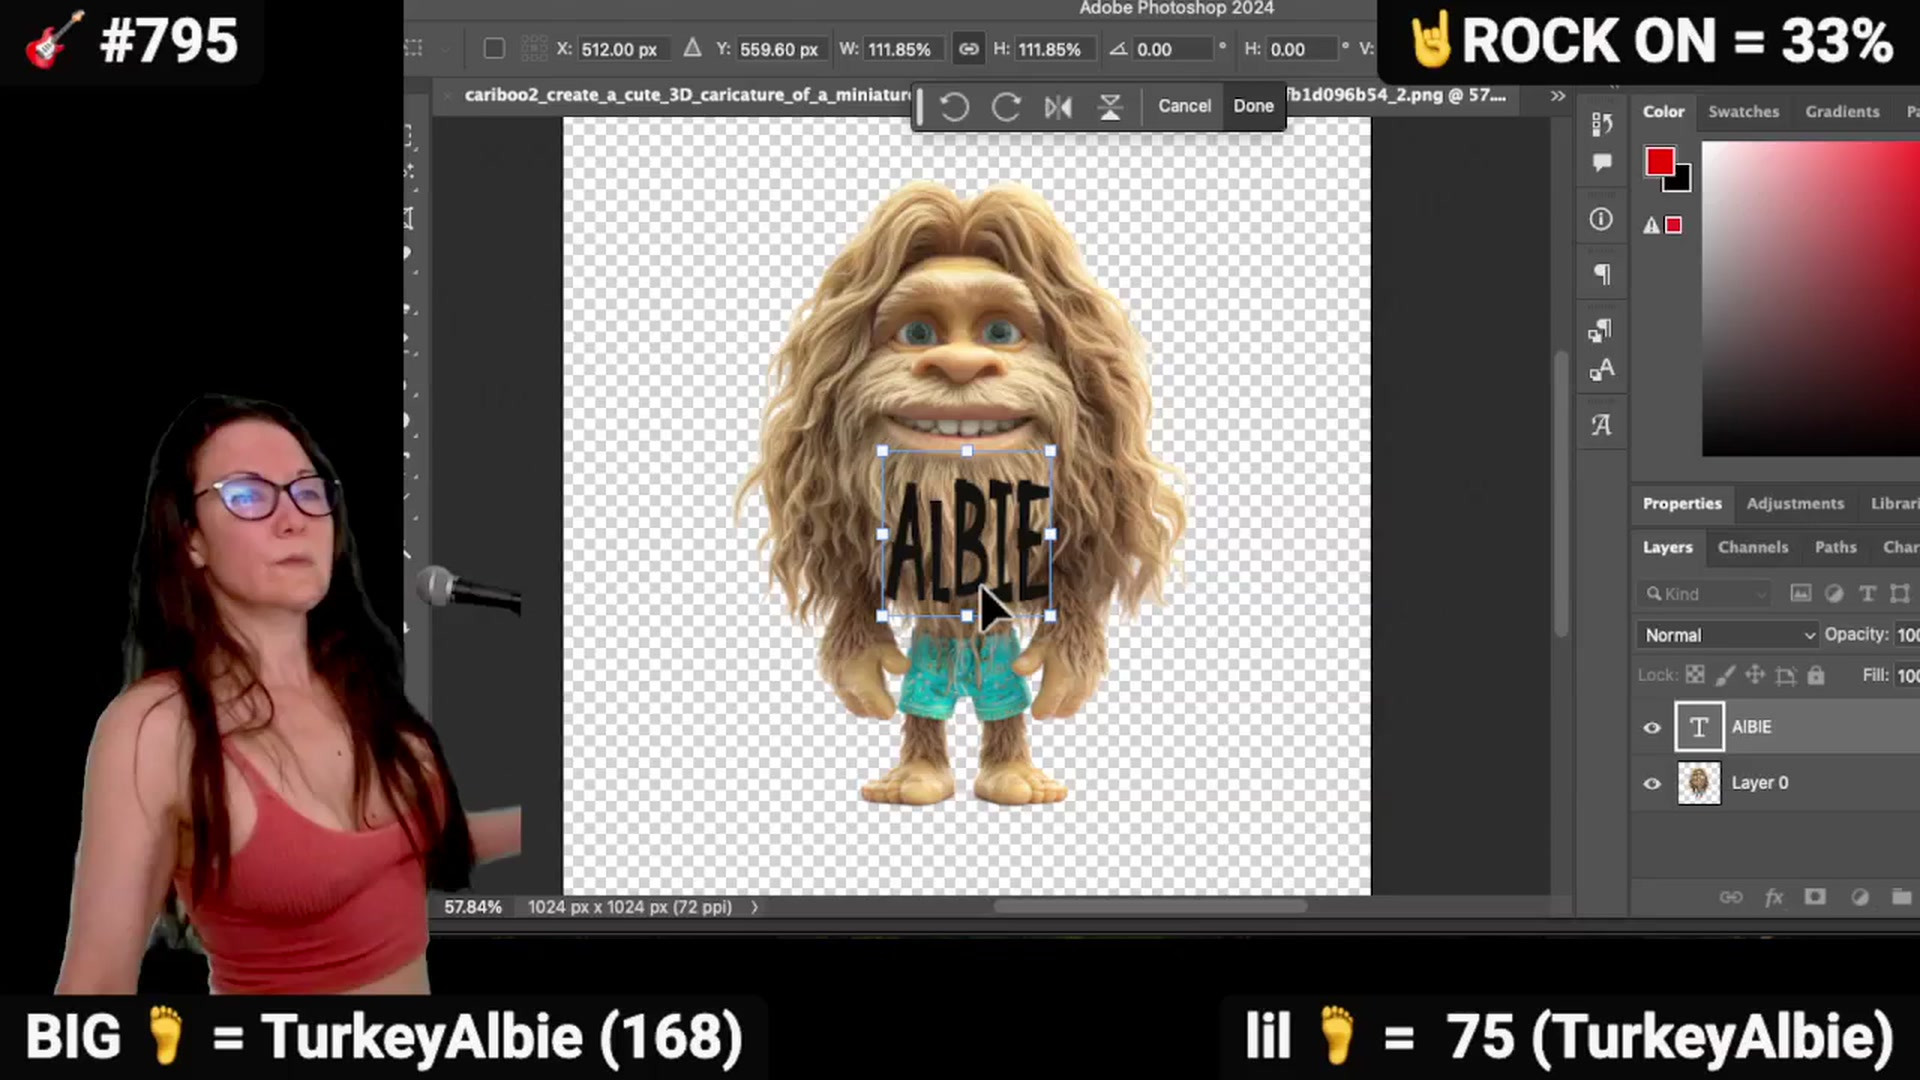This screenshot has height=1080, width=1920.
Task: Filter layers by shape layers
Action: pyautogui.click(x=1900, y=594)
